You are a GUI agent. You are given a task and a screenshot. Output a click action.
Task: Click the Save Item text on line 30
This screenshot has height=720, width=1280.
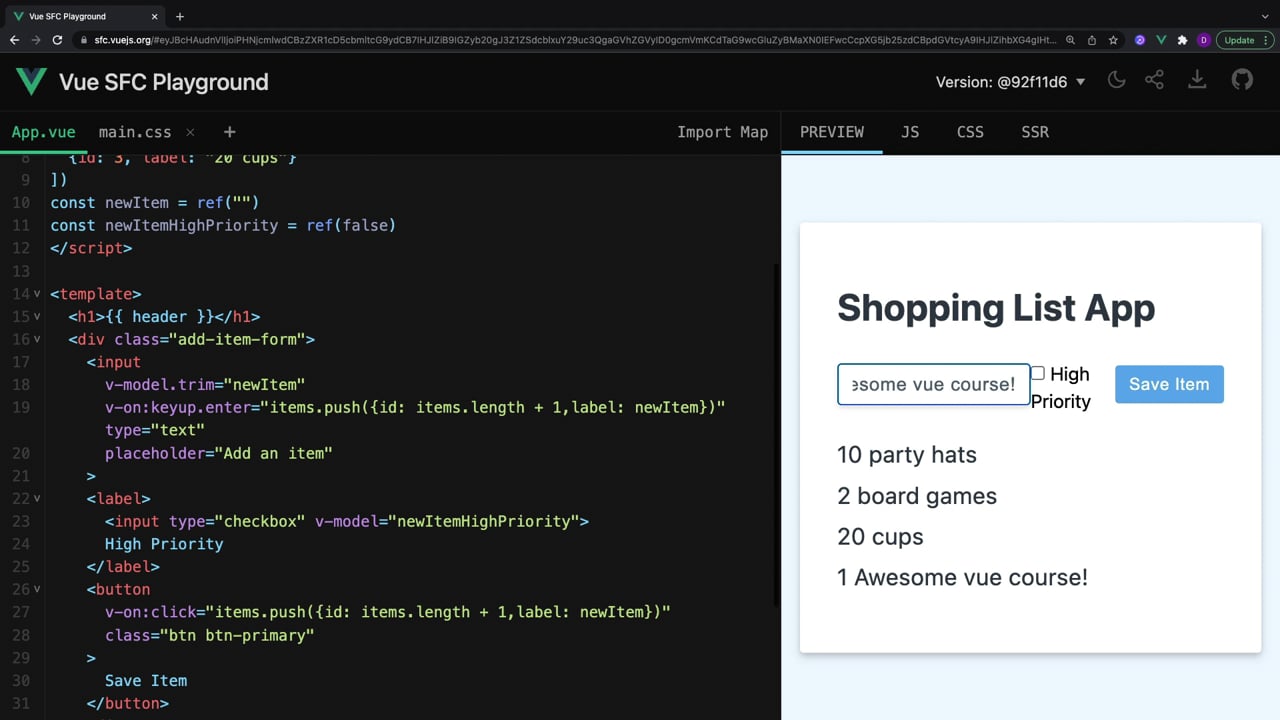[146, 681]
